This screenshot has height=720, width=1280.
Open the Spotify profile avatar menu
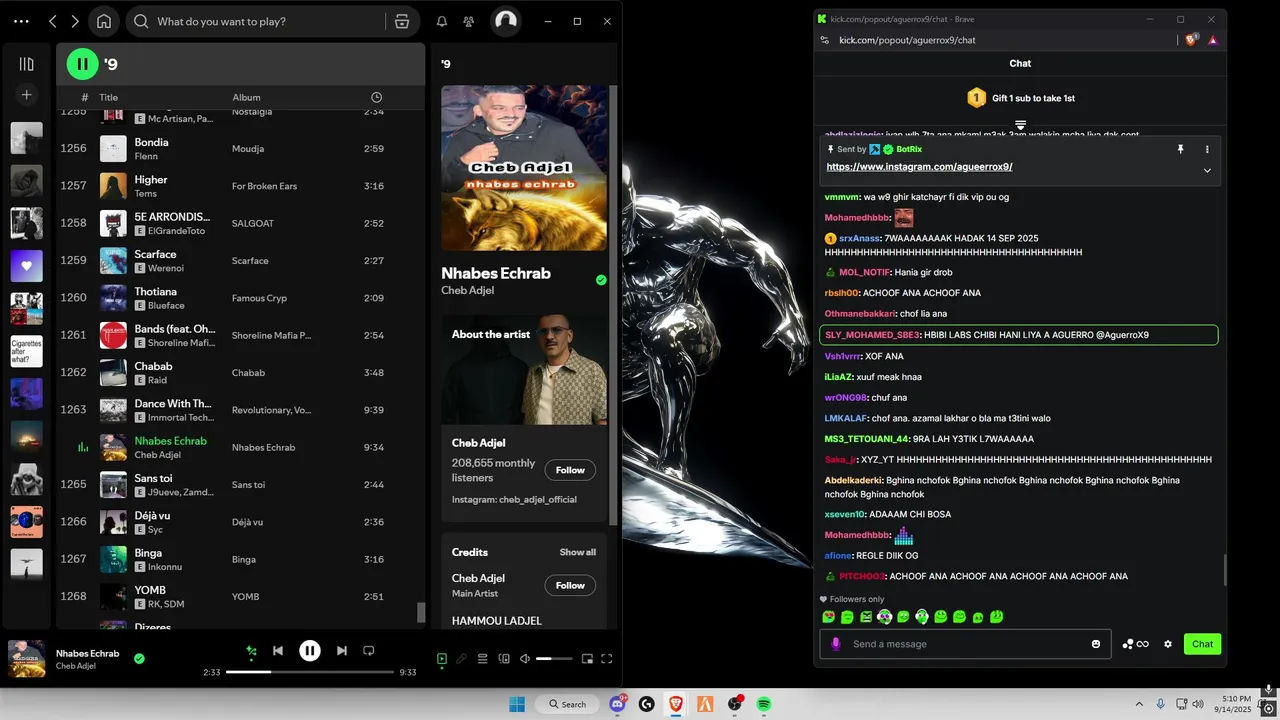(x=506, y=21)
